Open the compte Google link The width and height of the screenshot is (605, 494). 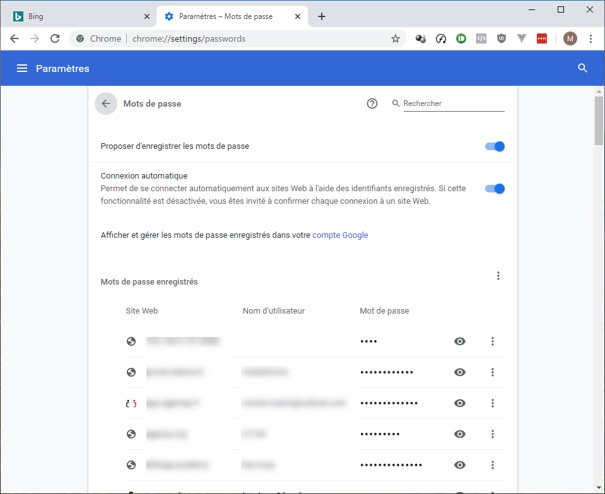pyautogui.click(x=340, y=235)
